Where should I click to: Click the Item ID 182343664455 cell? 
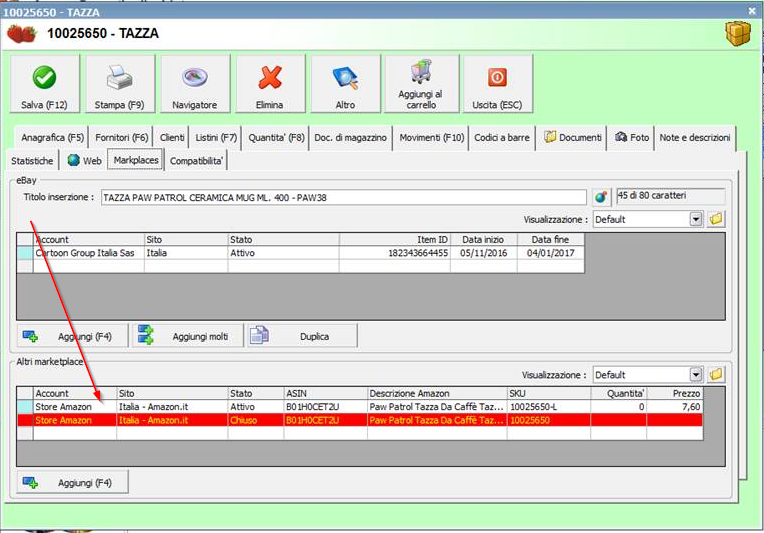pyautogui.click(x=395, y=253)
